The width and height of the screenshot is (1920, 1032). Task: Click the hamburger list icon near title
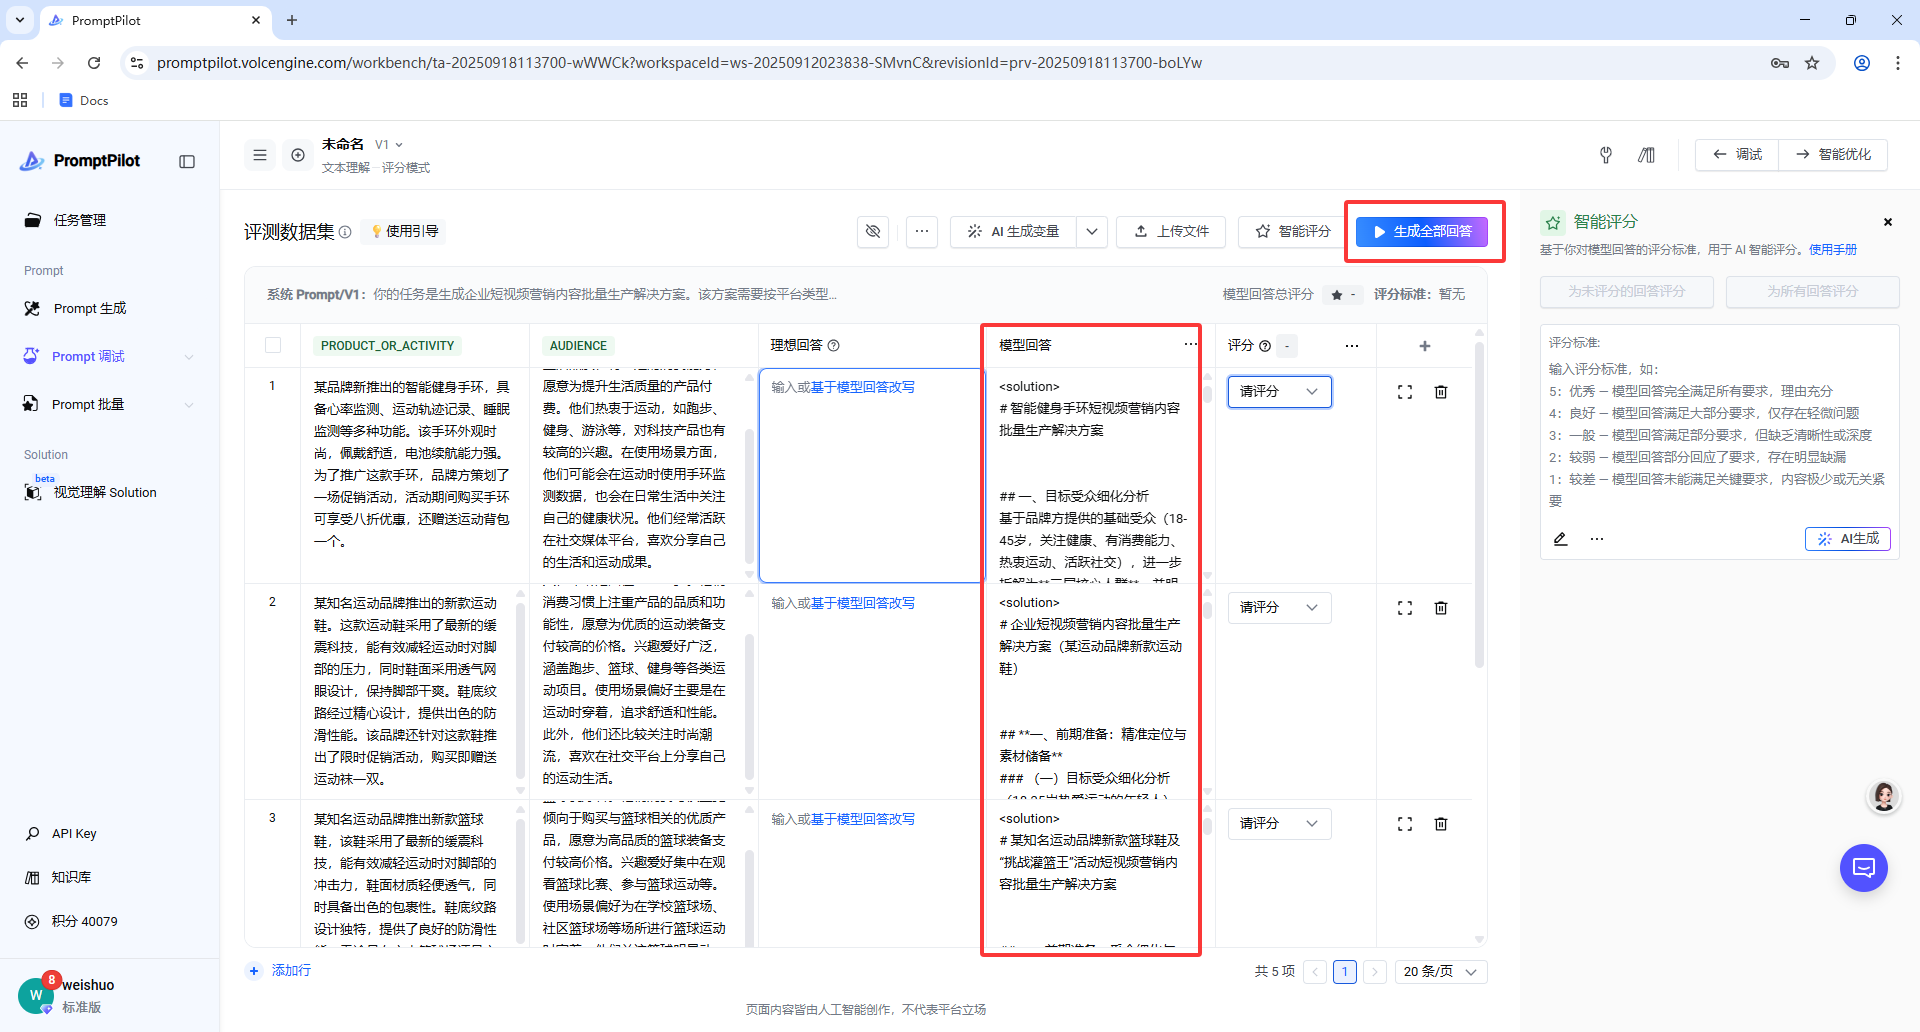[x=260, y=155]
